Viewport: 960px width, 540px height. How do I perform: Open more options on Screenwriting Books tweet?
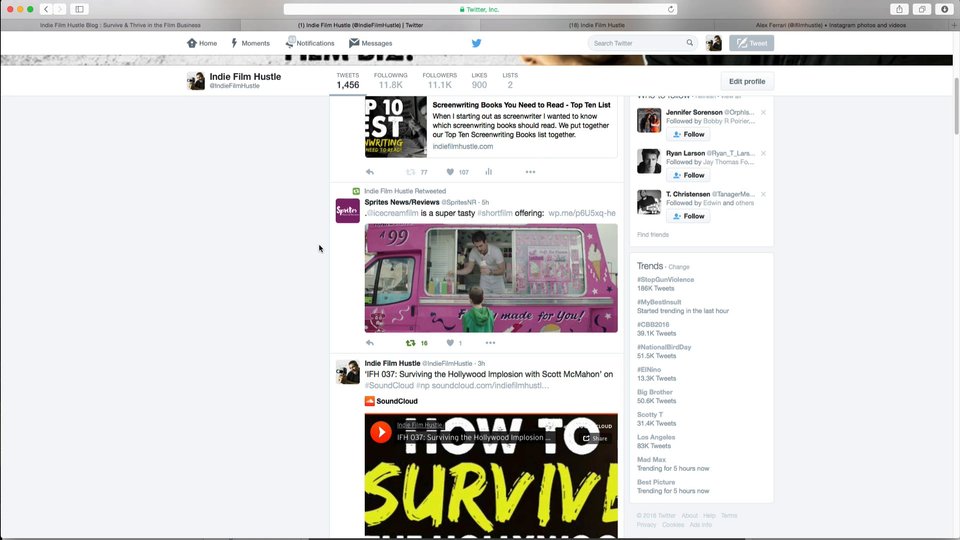pyautogui.click(x=530, y=172)
